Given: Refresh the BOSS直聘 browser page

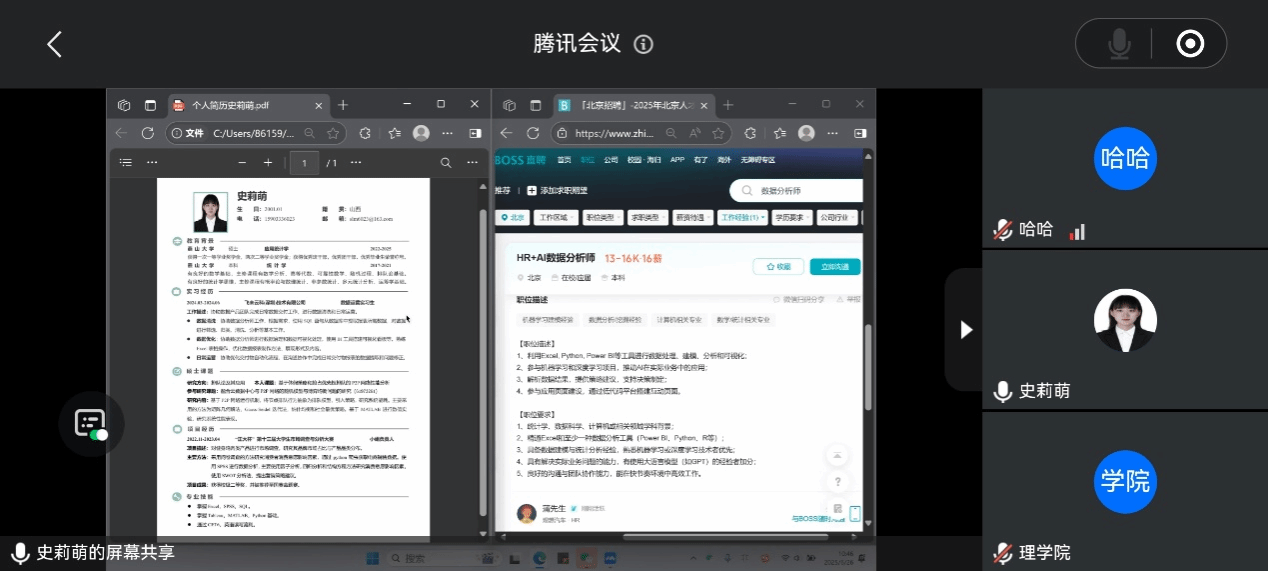Looking at the screenshot, I should (x=533, y=133).
